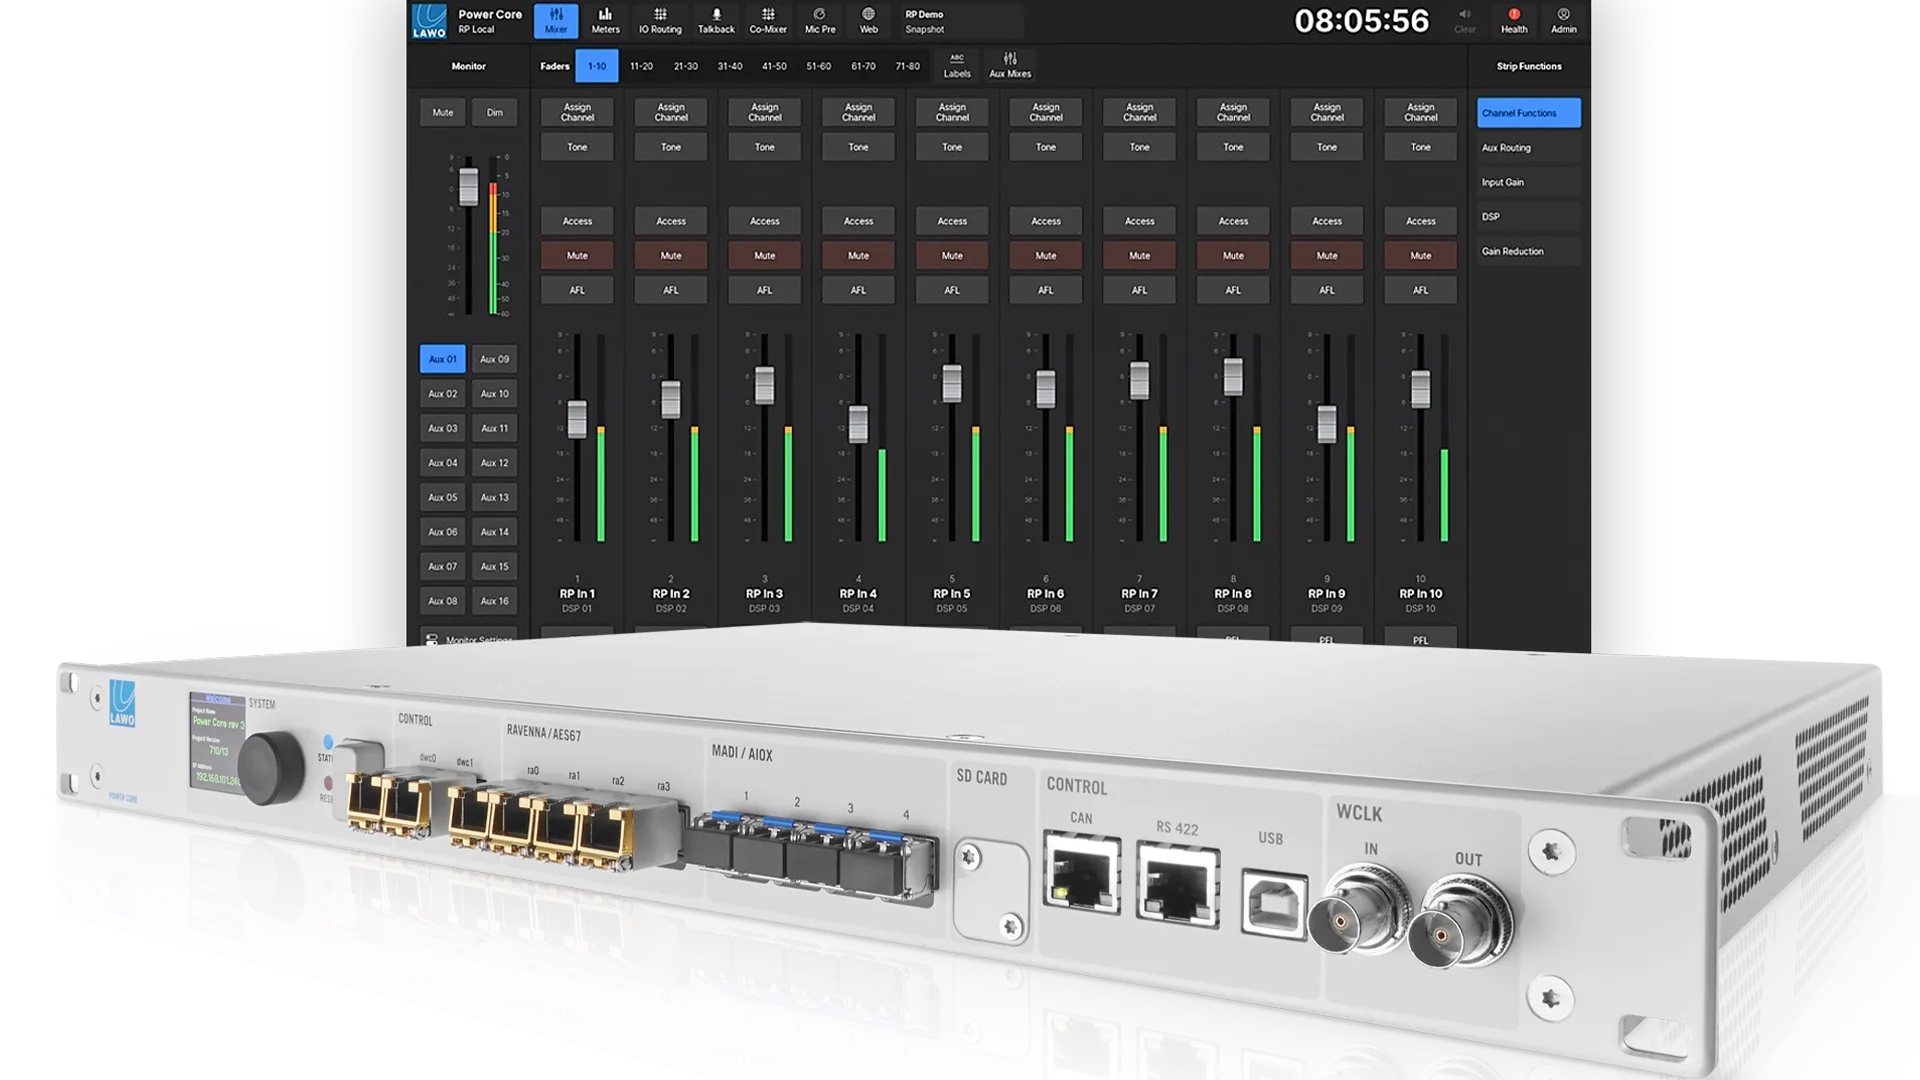Screen dimensions: 1920x1080
Task: Select DSP strip function
Action: coord(1529,217)
